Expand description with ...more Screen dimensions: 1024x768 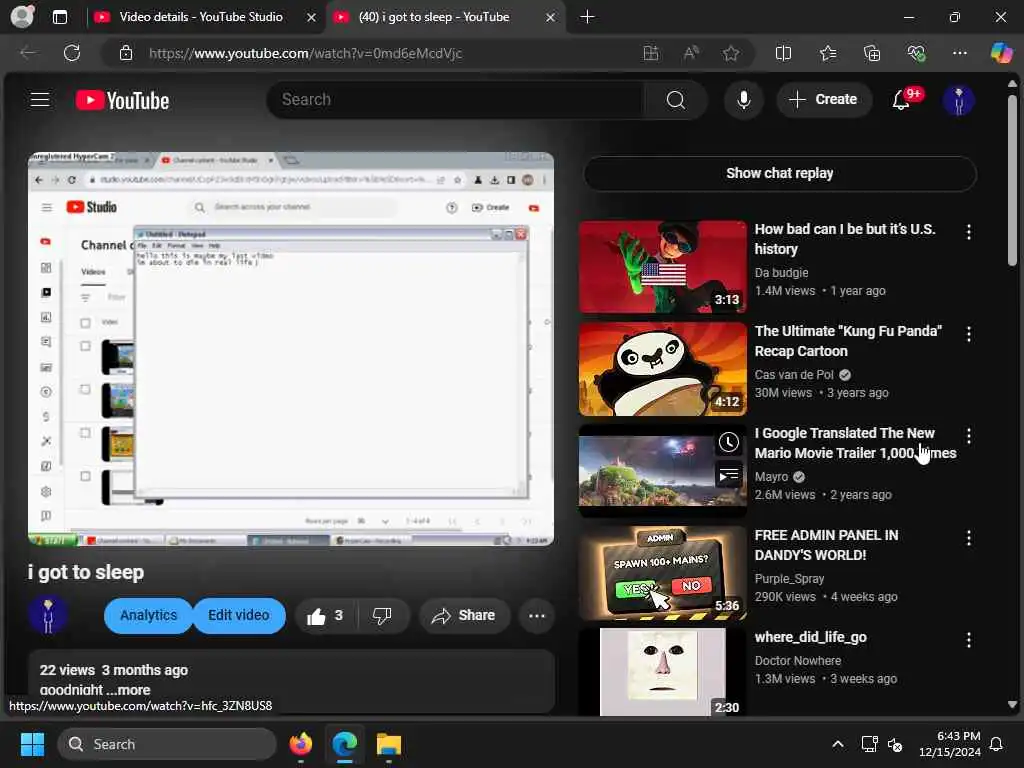pos(129,690)
